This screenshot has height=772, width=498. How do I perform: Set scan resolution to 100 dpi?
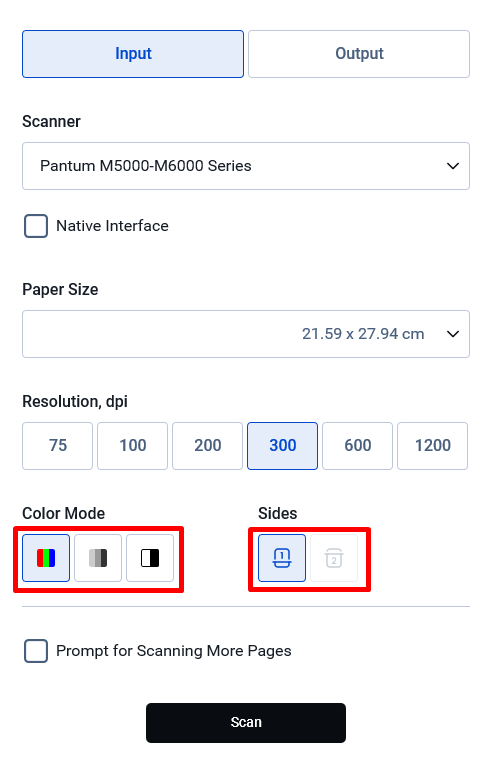133,446
